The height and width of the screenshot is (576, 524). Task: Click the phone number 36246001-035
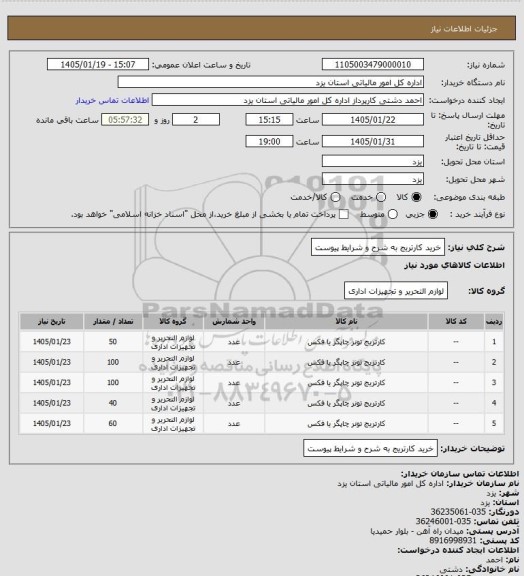pos(443,521)
